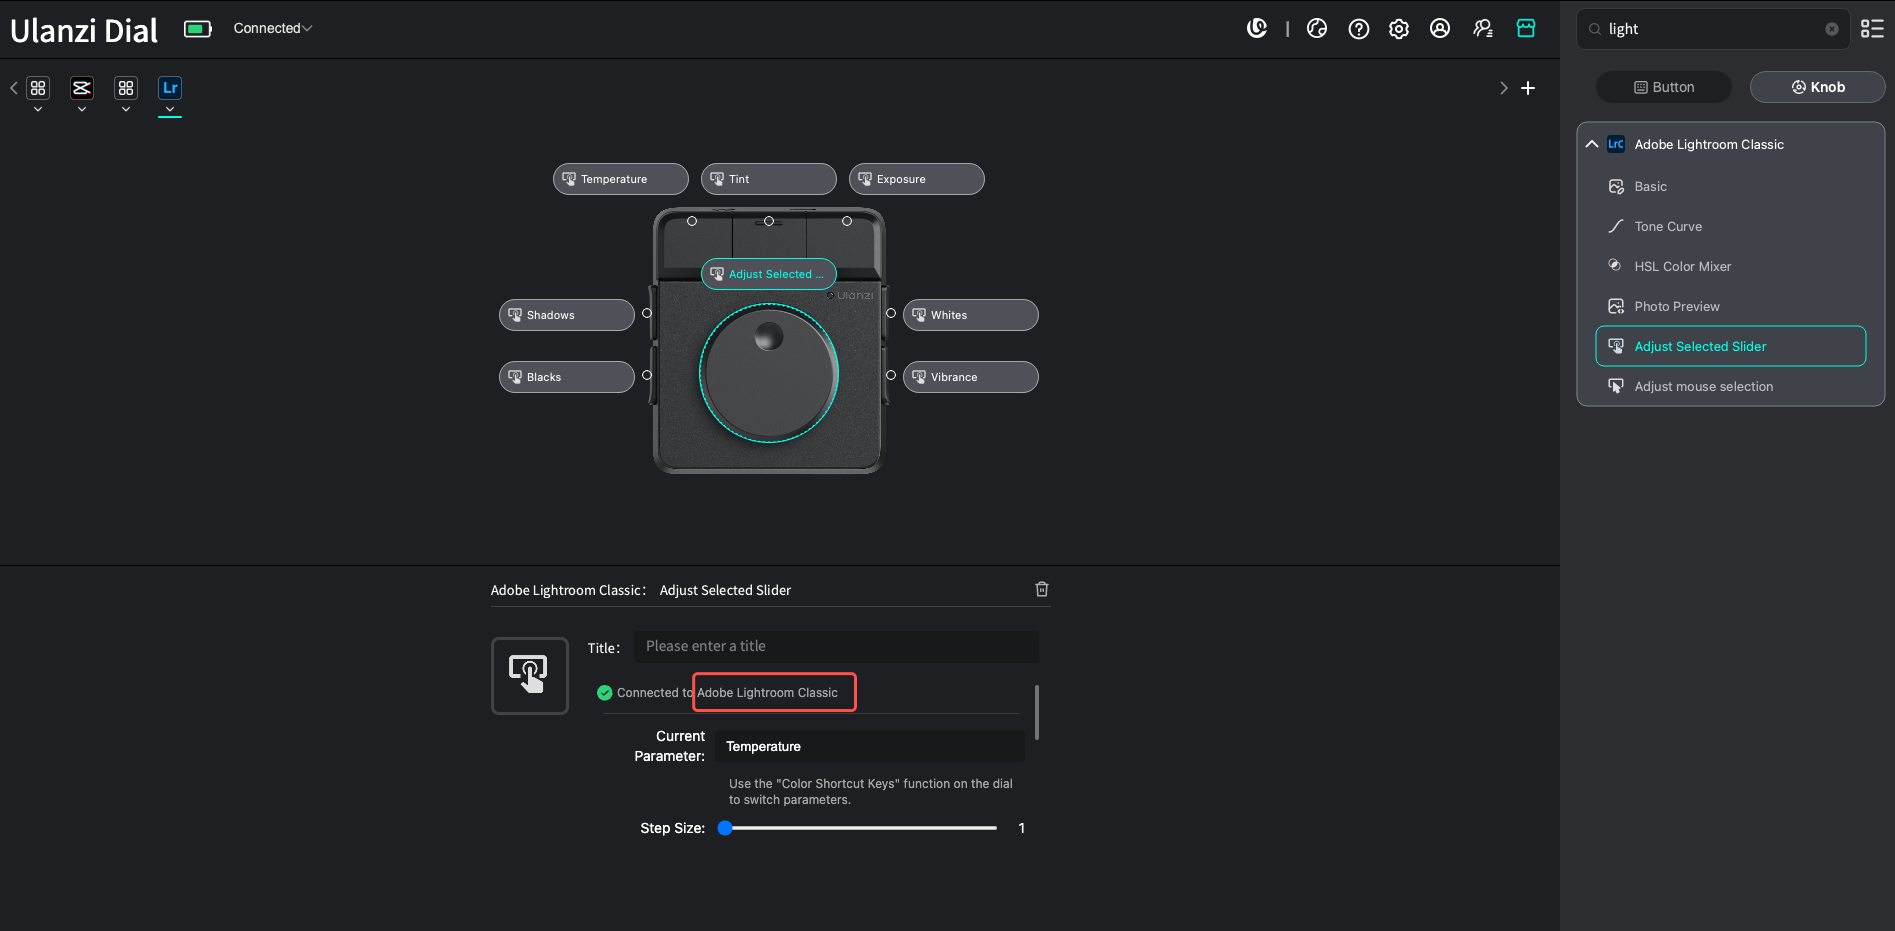The width and height of the screenshot is (1895, 931).
Task: Click the Vibrance key assignment
Action: pyautogui.click(x=971, y=377)
